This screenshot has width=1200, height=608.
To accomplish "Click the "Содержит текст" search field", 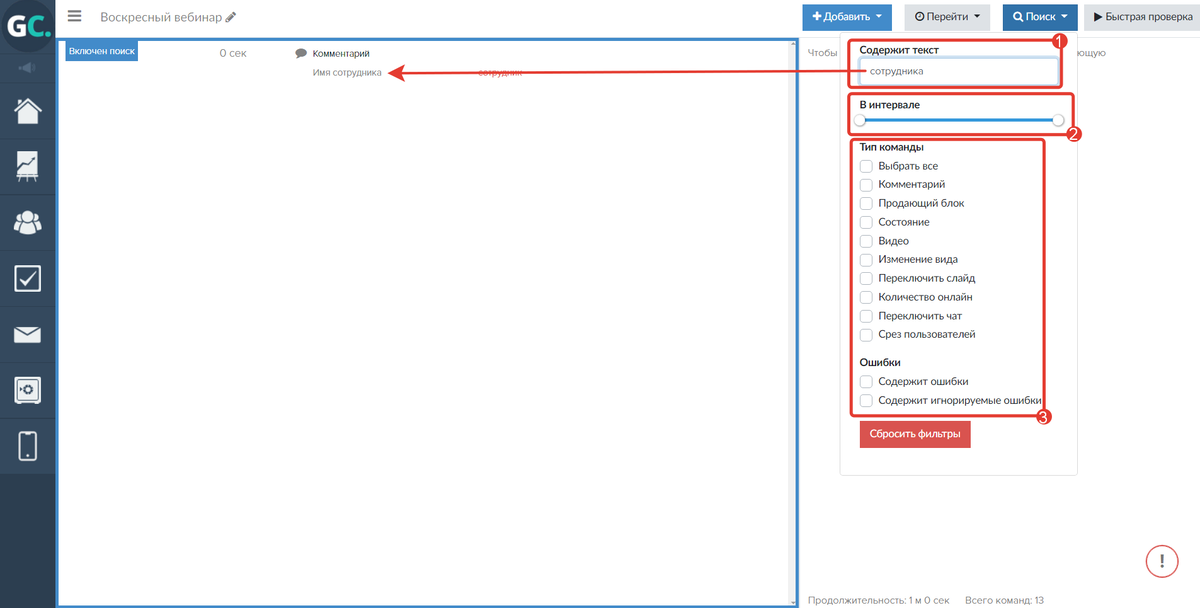I will (958, 71).
